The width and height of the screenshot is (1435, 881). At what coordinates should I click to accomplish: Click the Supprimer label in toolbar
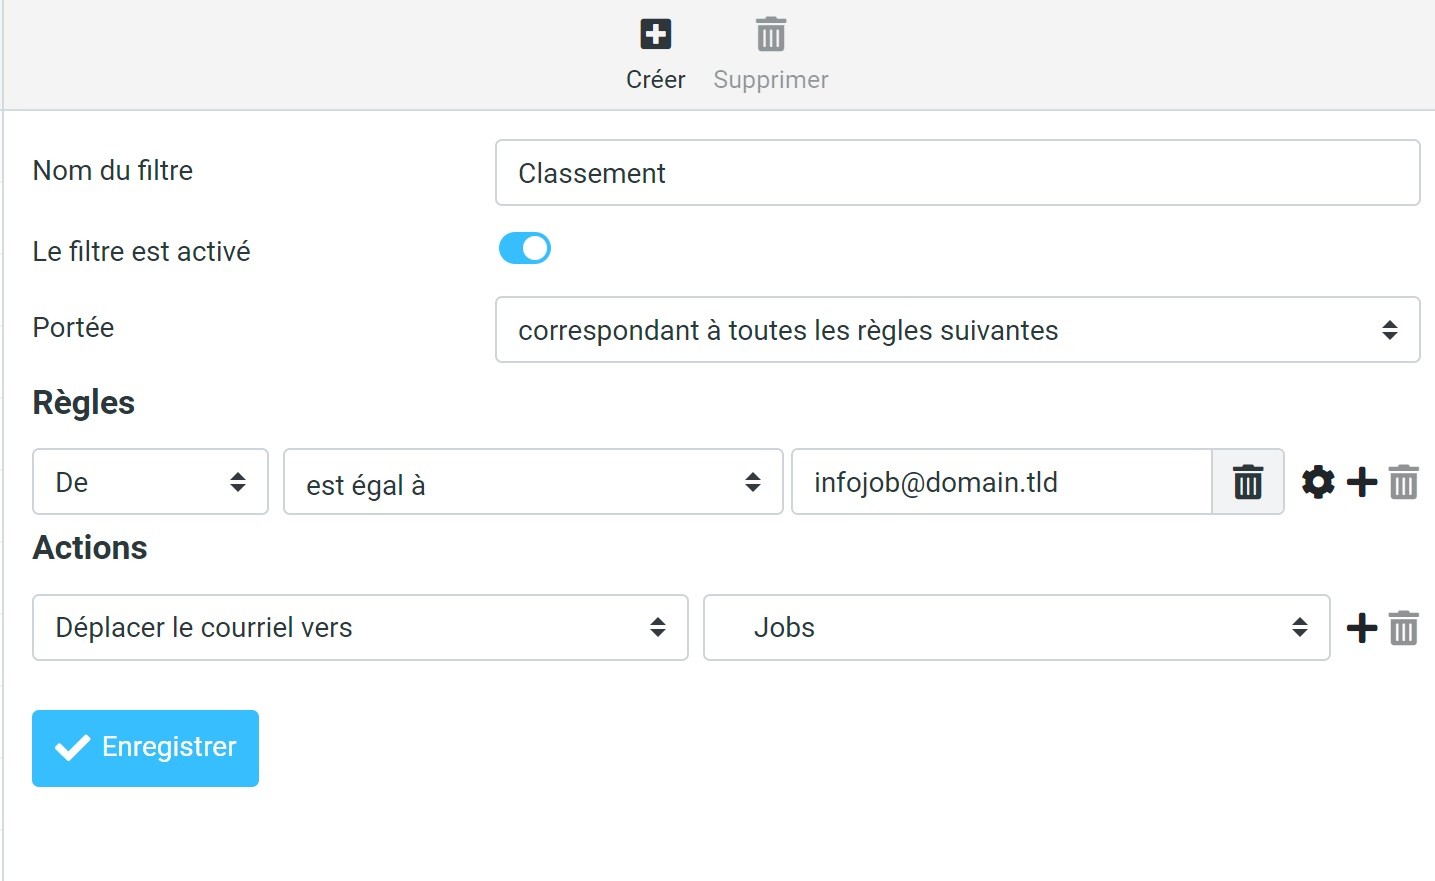click(x=770, y=80)
